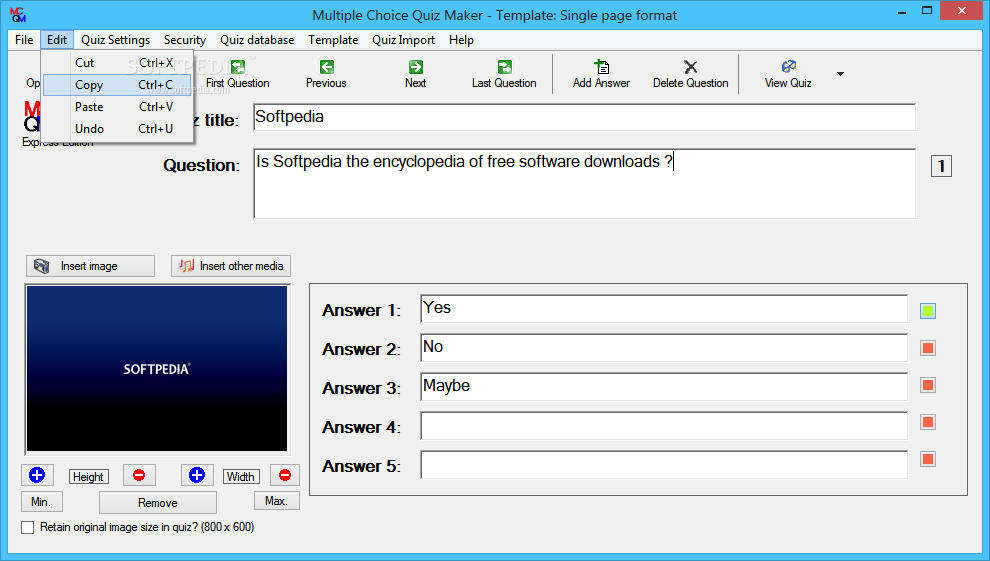Click the Width label box

pyautogui.click(x=241, y=476)
